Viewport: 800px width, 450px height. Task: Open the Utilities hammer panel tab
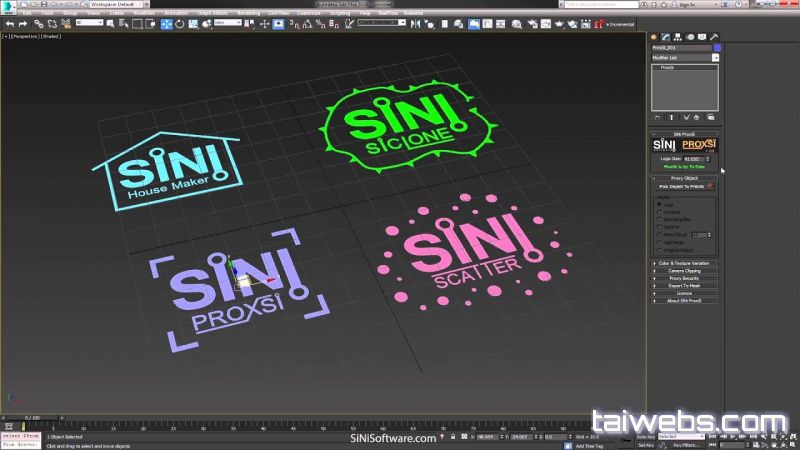[714, 37]
